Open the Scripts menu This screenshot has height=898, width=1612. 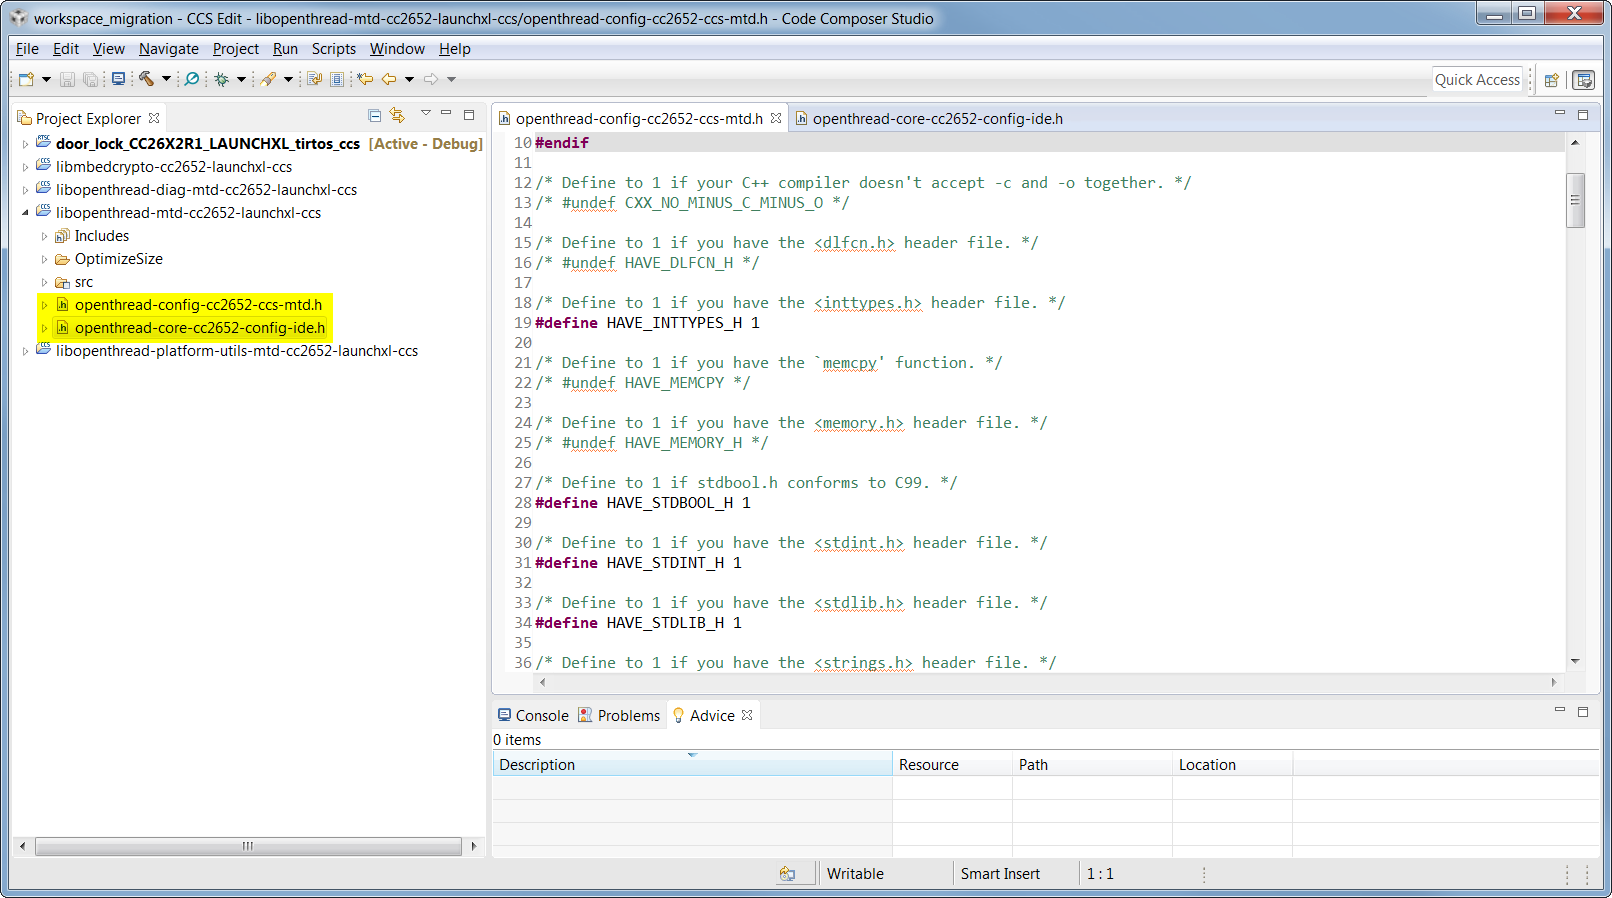click(x=333, y=49)
